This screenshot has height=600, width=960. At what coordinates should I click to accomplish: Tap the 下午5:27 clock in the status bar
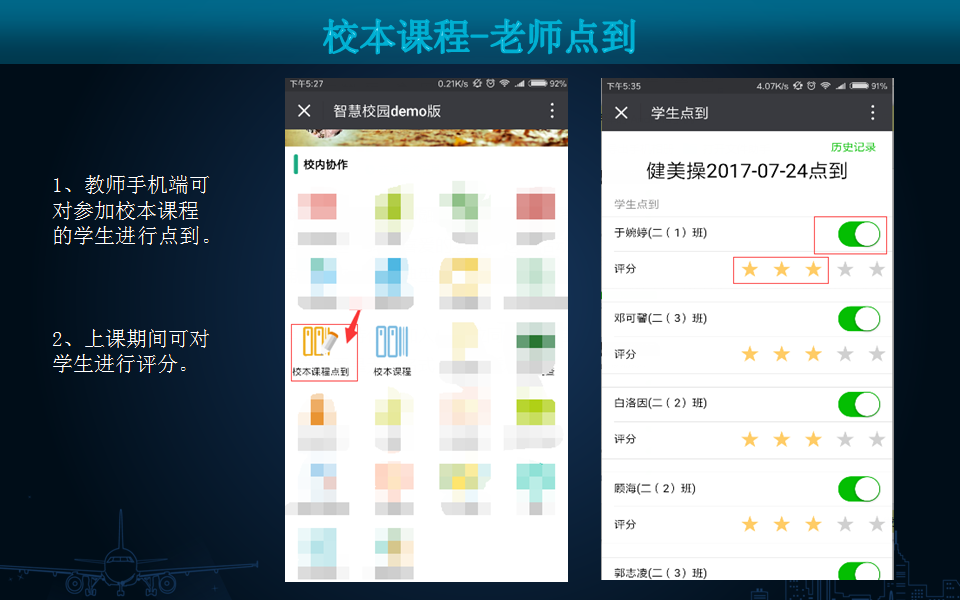point(307,83)
